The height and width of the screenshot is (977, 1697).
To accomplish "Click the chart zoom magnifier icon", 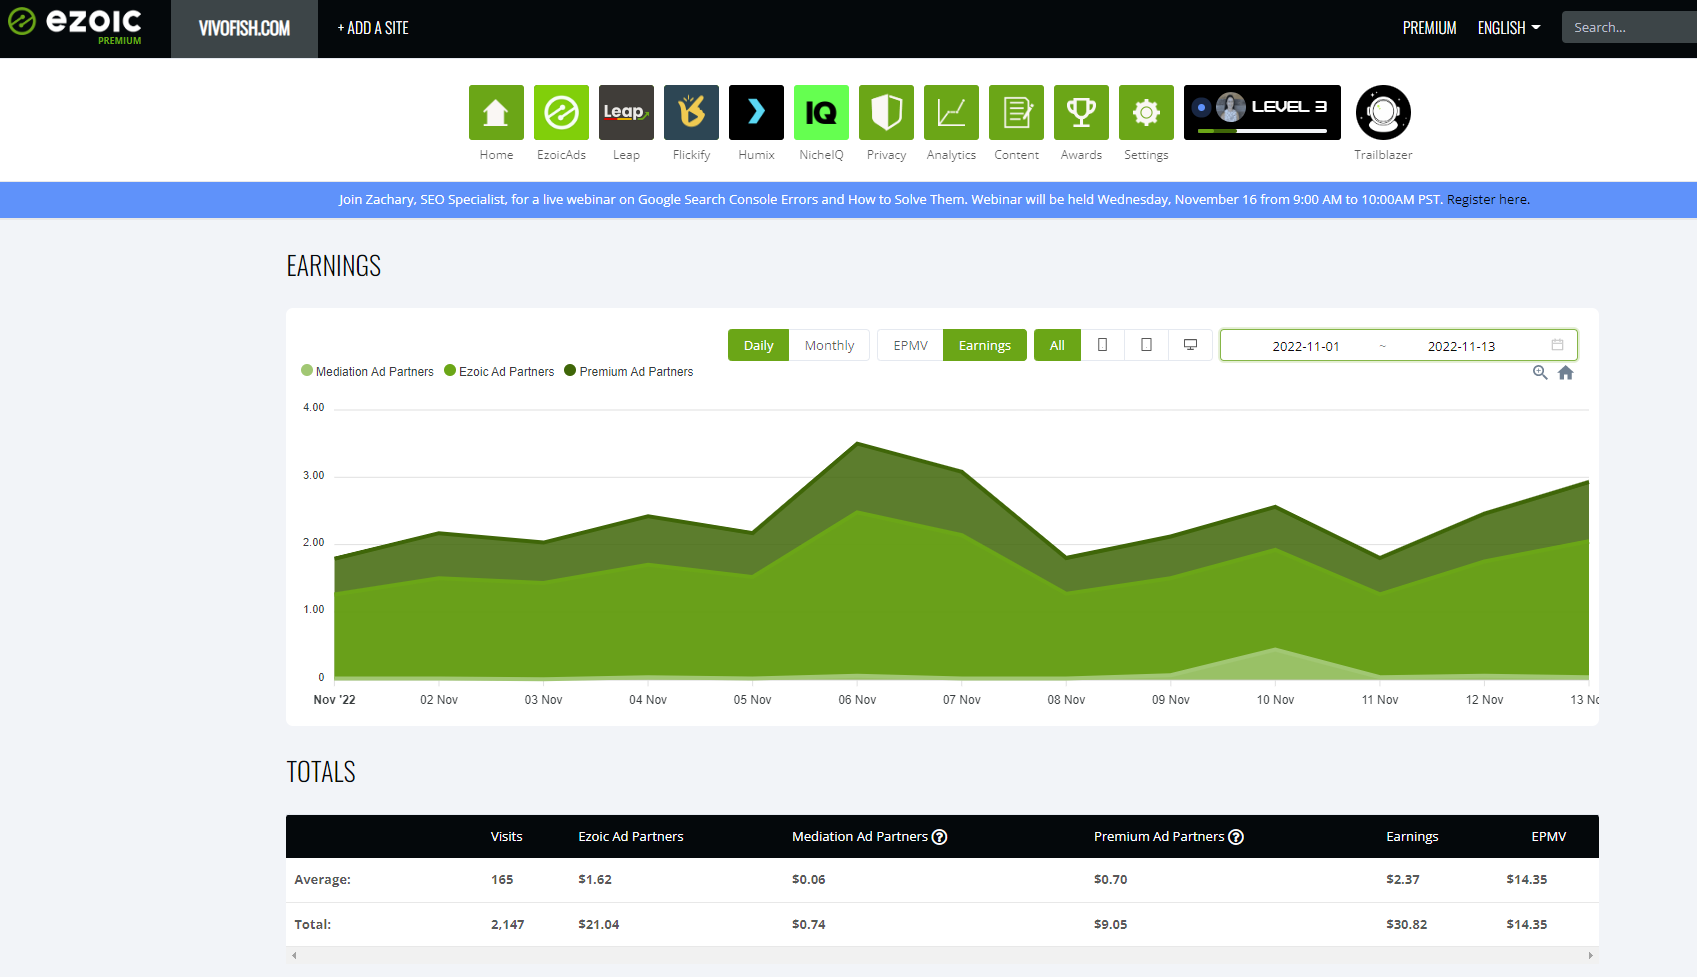I will click(x=1540, y=372).
